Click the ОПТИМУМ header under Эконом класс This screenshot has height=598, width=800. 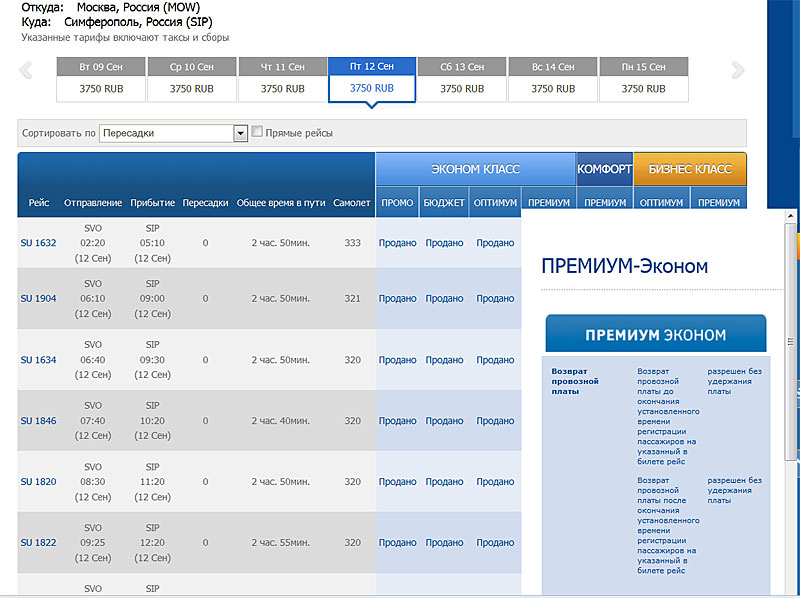[495, 203]
